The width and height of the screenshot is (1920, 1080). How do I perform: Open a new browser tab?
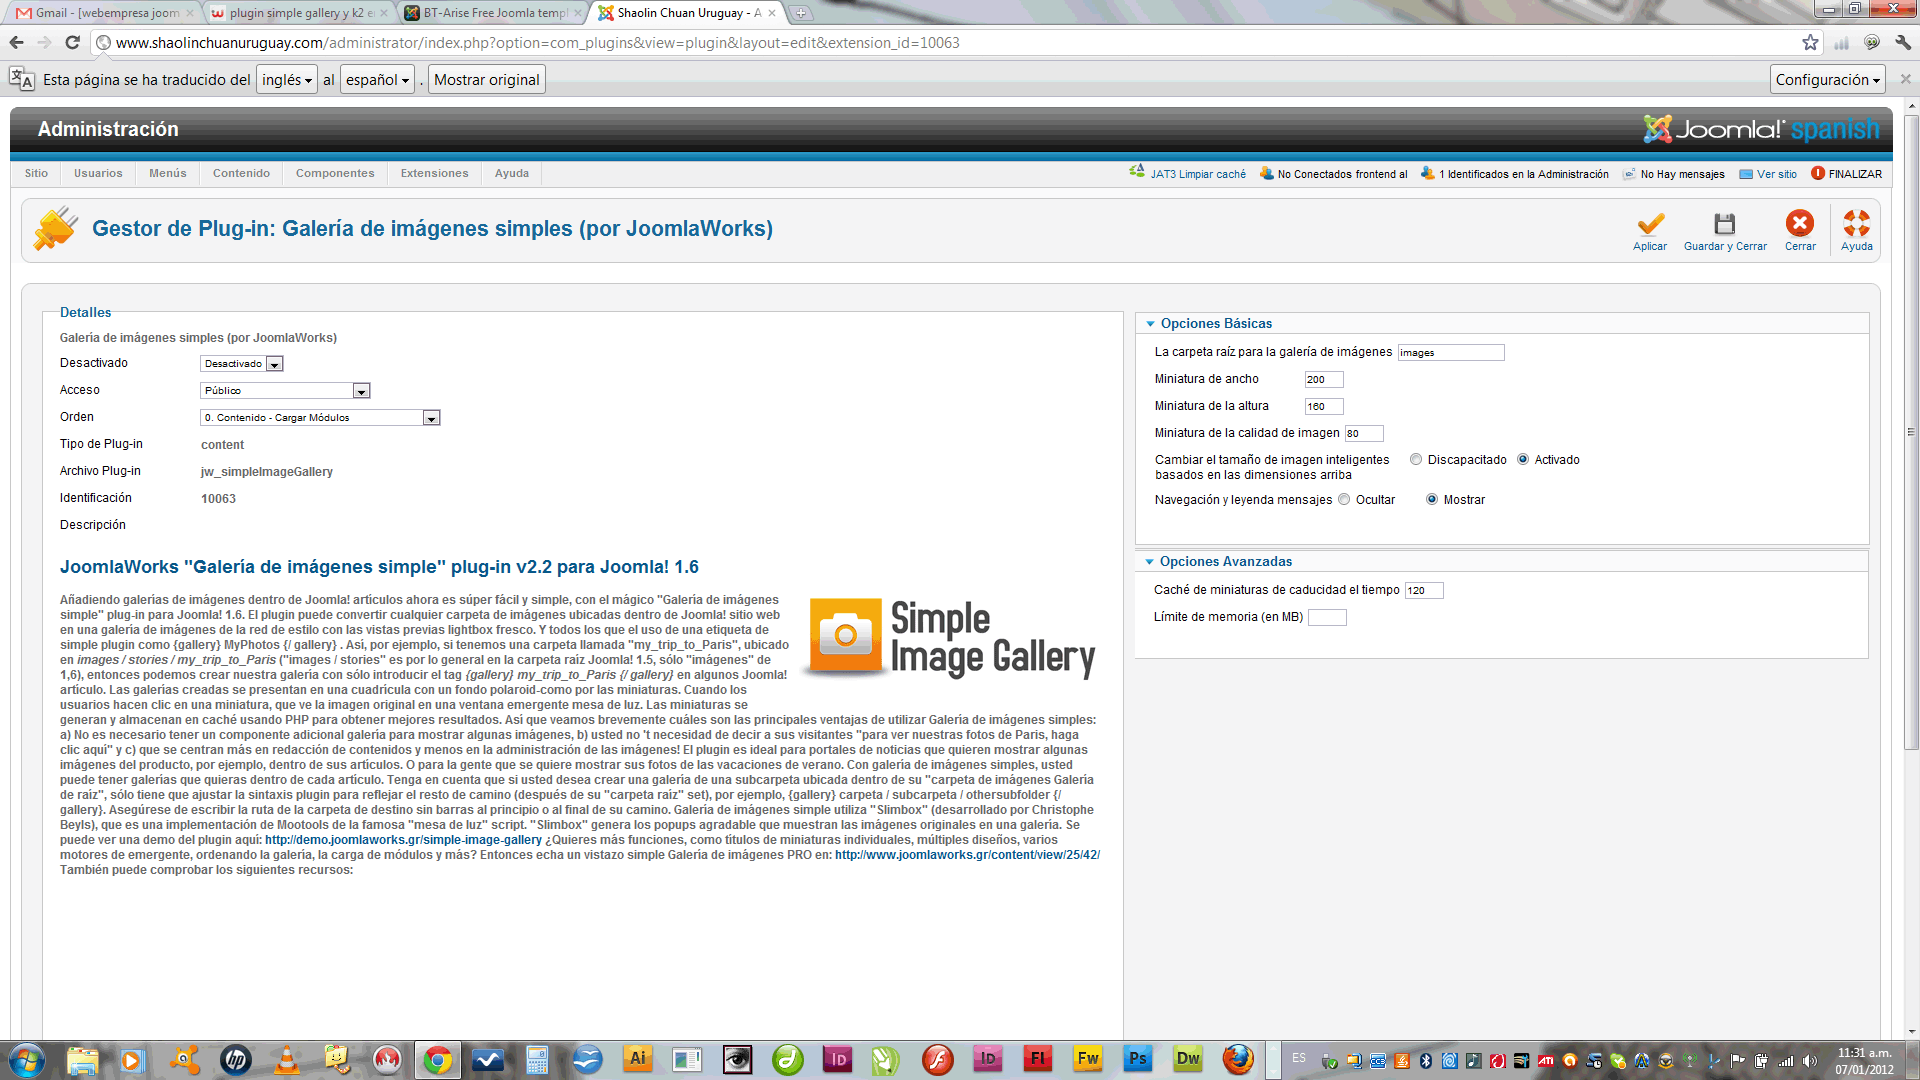tap(801, 13)
